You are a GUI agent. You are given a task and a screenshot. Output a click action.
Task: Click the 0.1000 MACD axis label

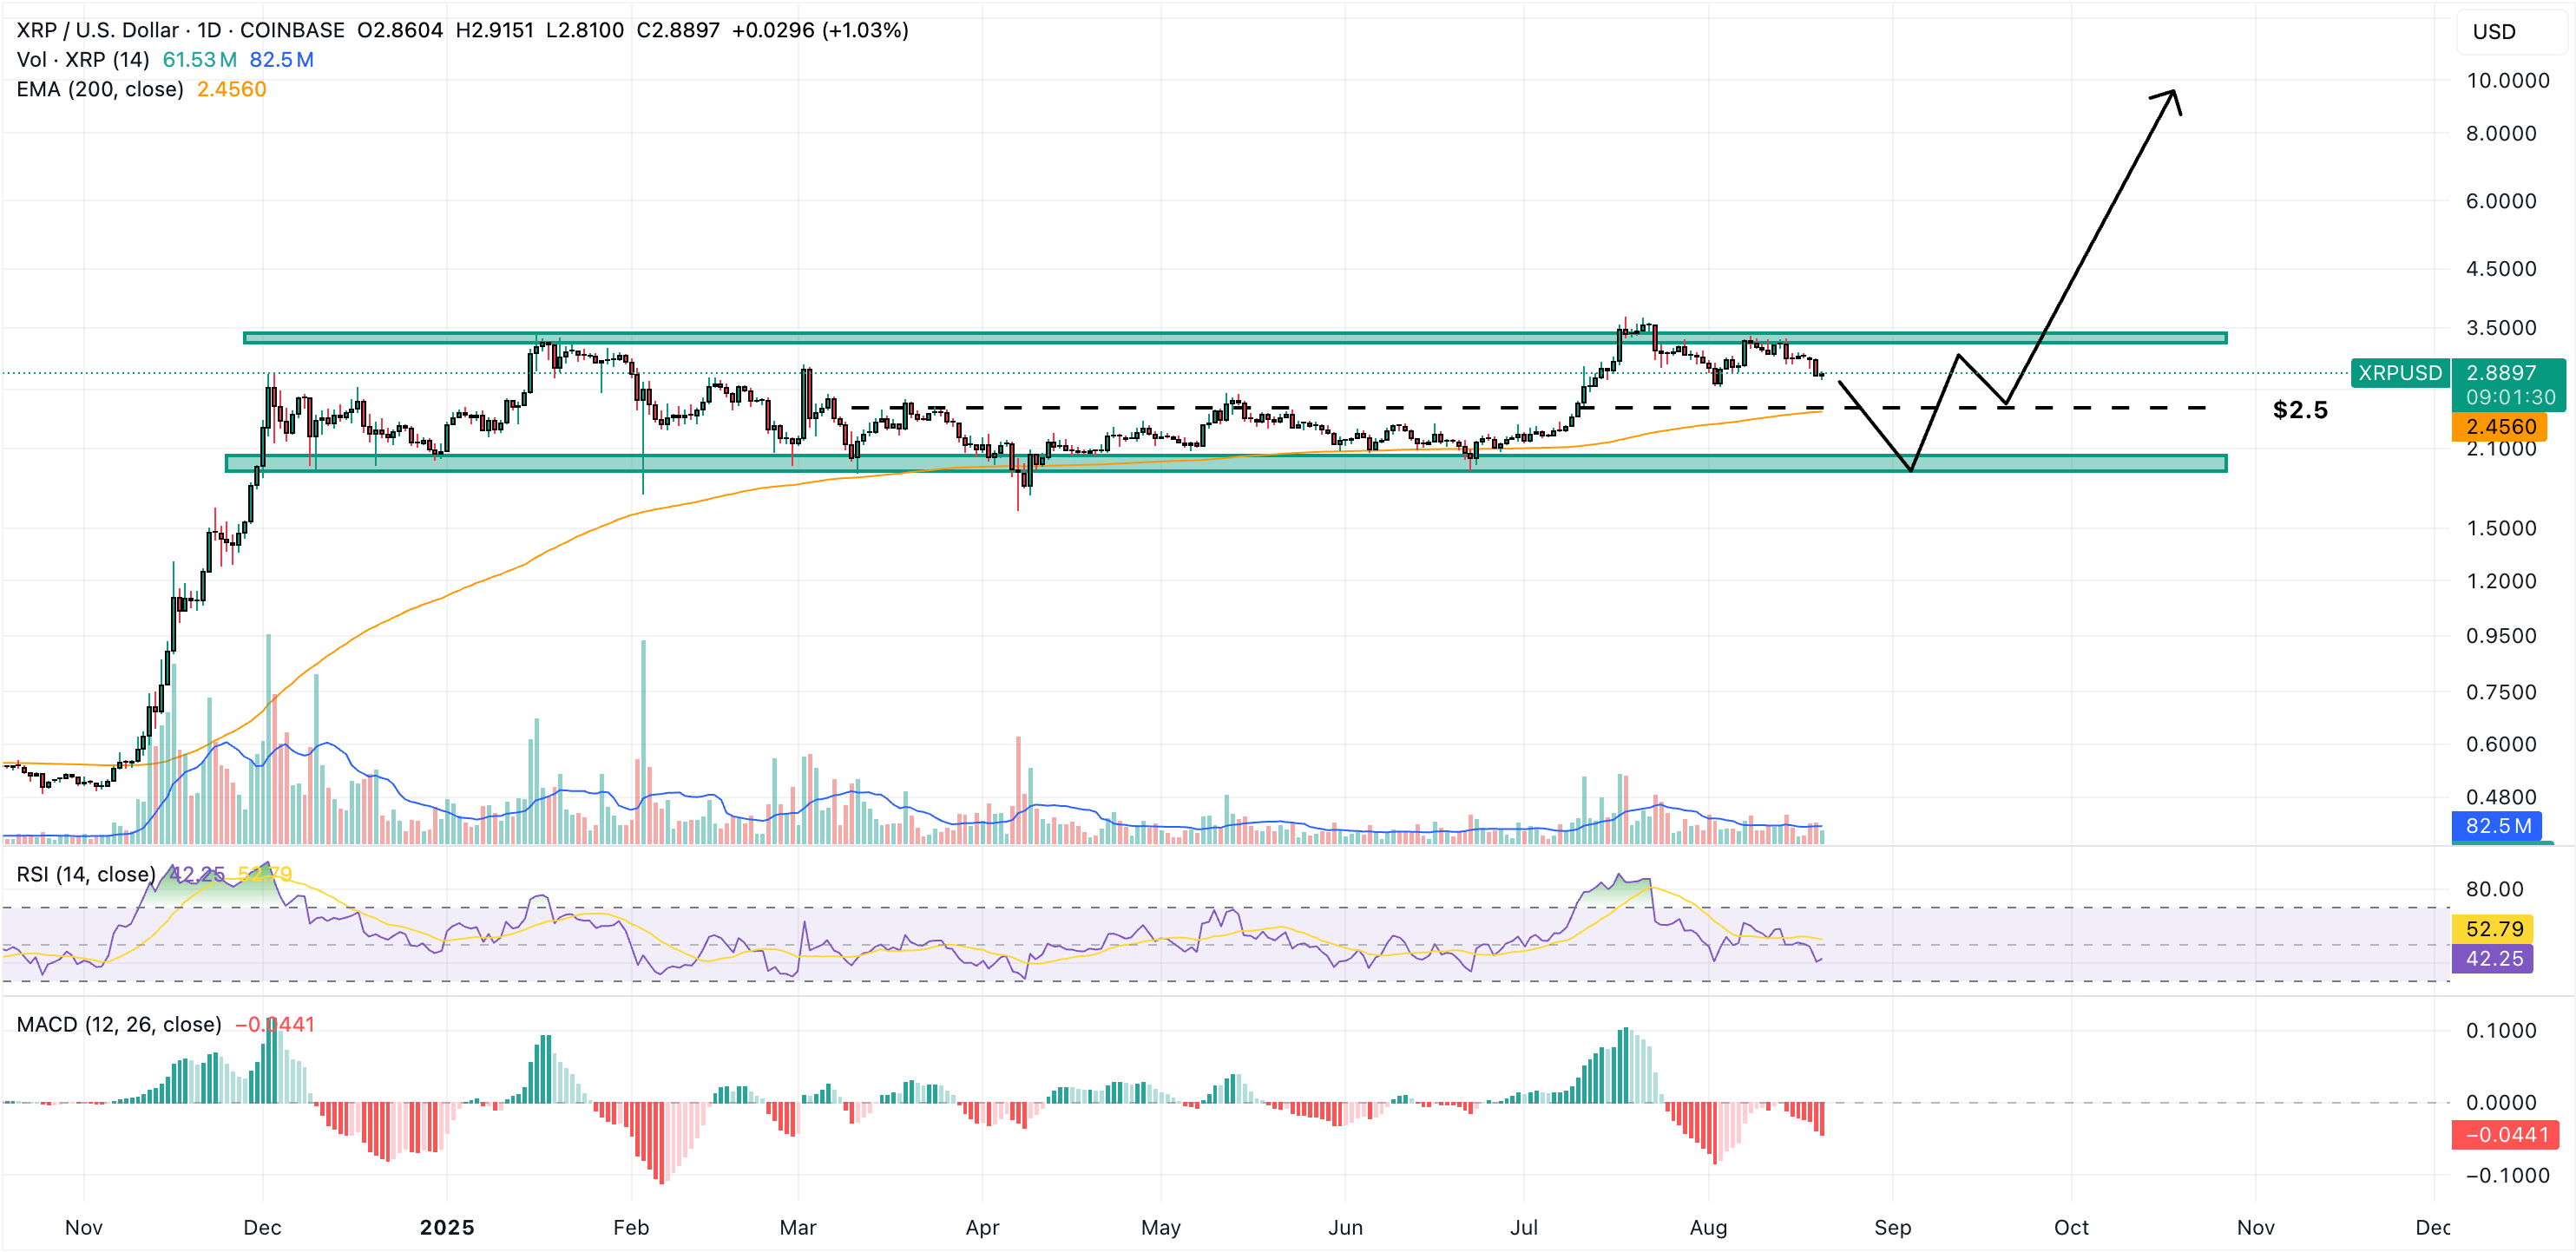pyautogui.click(x=2501, y=1031)
